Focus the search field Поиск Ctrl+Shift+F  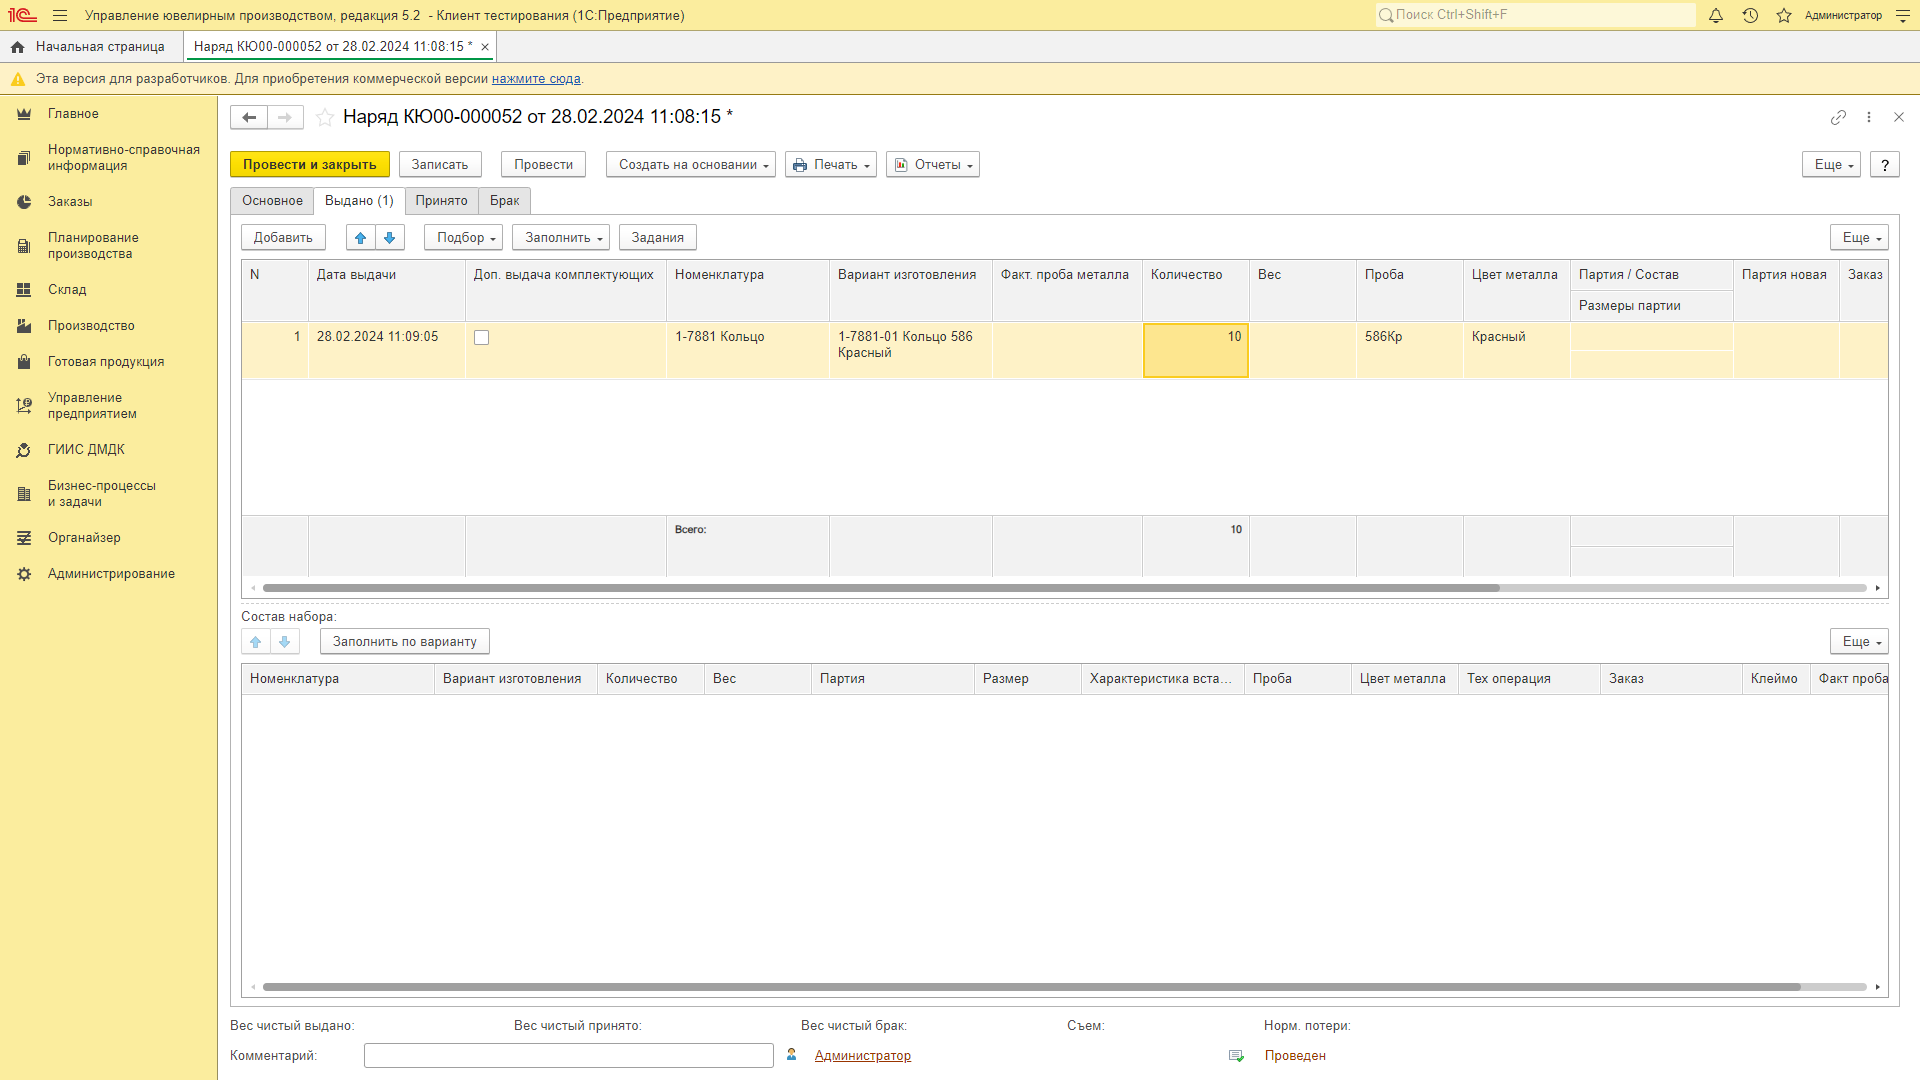tap(1536, 15)
